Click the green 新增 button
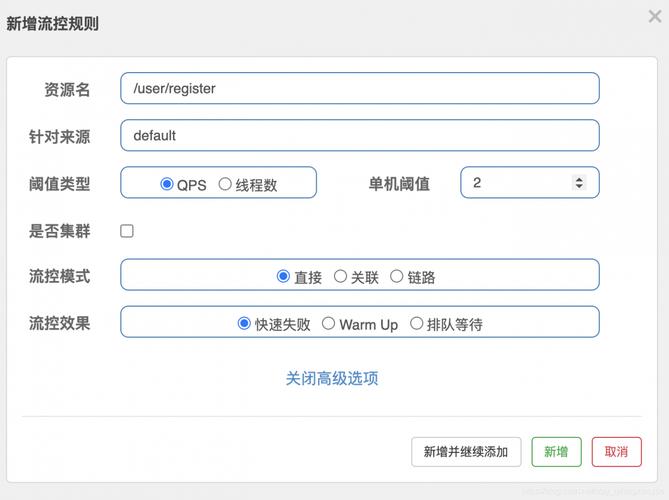This screenshot has height=500, width=669. pos(556,452)
